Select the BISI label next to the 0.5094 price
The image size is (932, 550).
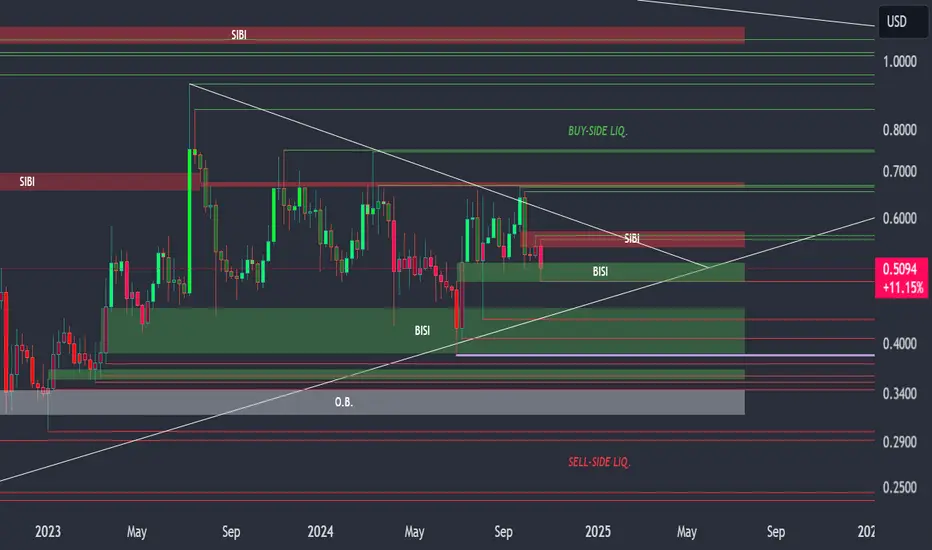click(600, 272)
